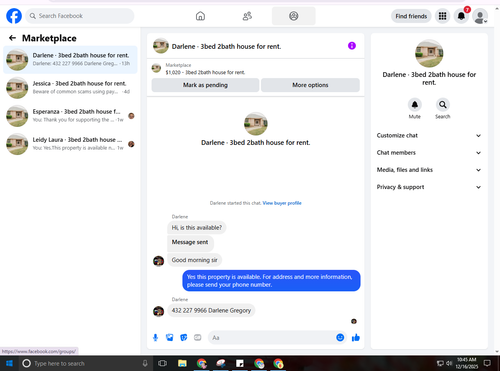This screenshot has height=371, width=500.
Task: Attach a photo using the image icon
Action: [x=170, y=338]
